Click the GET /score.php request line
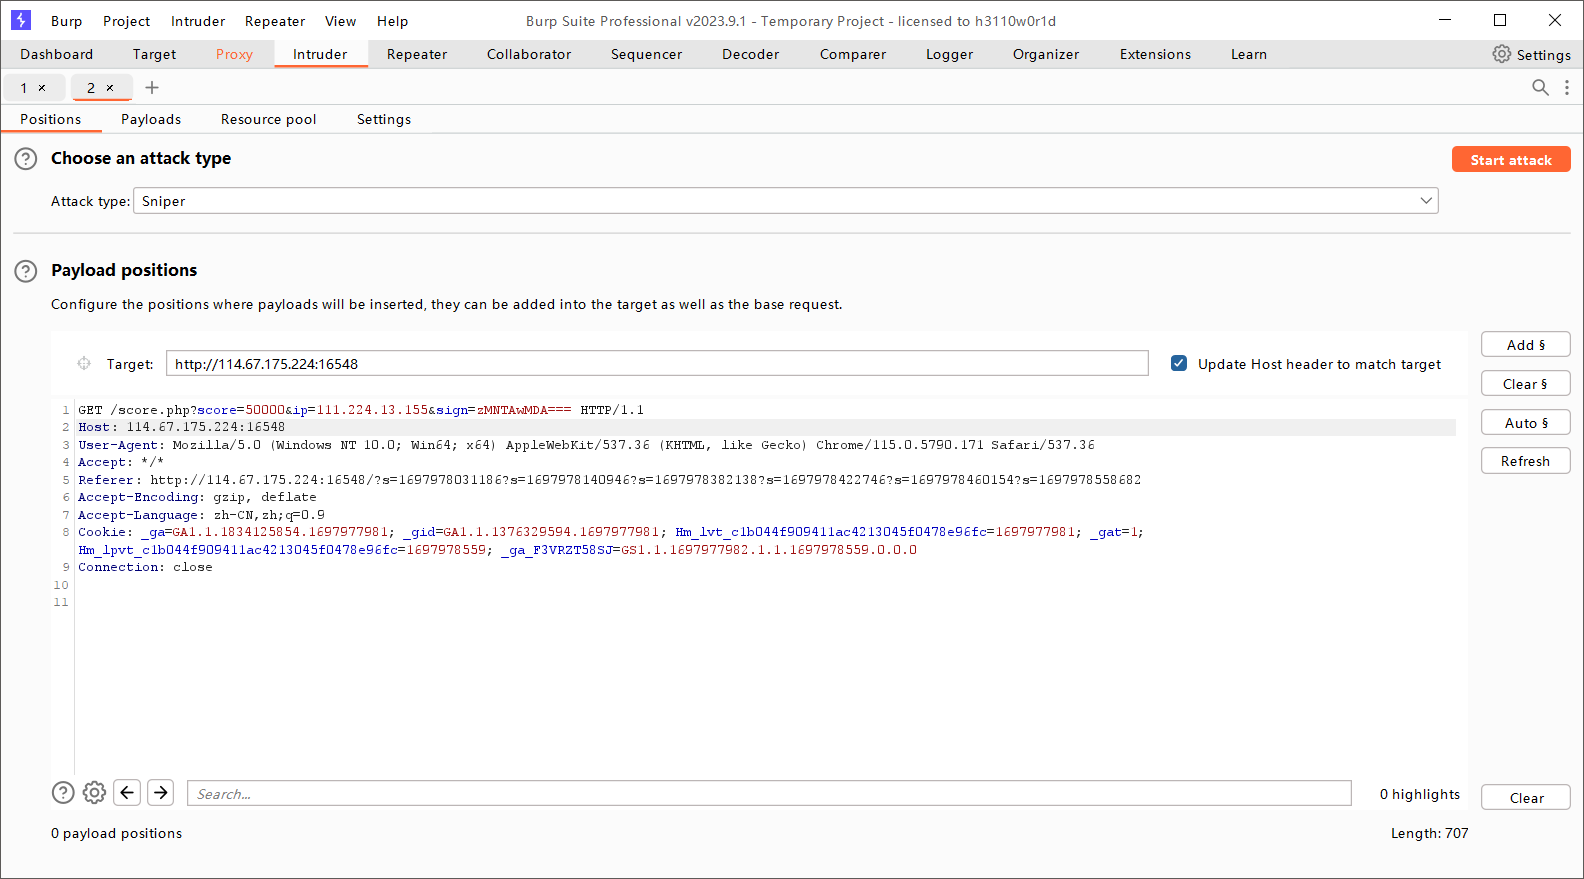1584x879 pixels. point(361,410)
